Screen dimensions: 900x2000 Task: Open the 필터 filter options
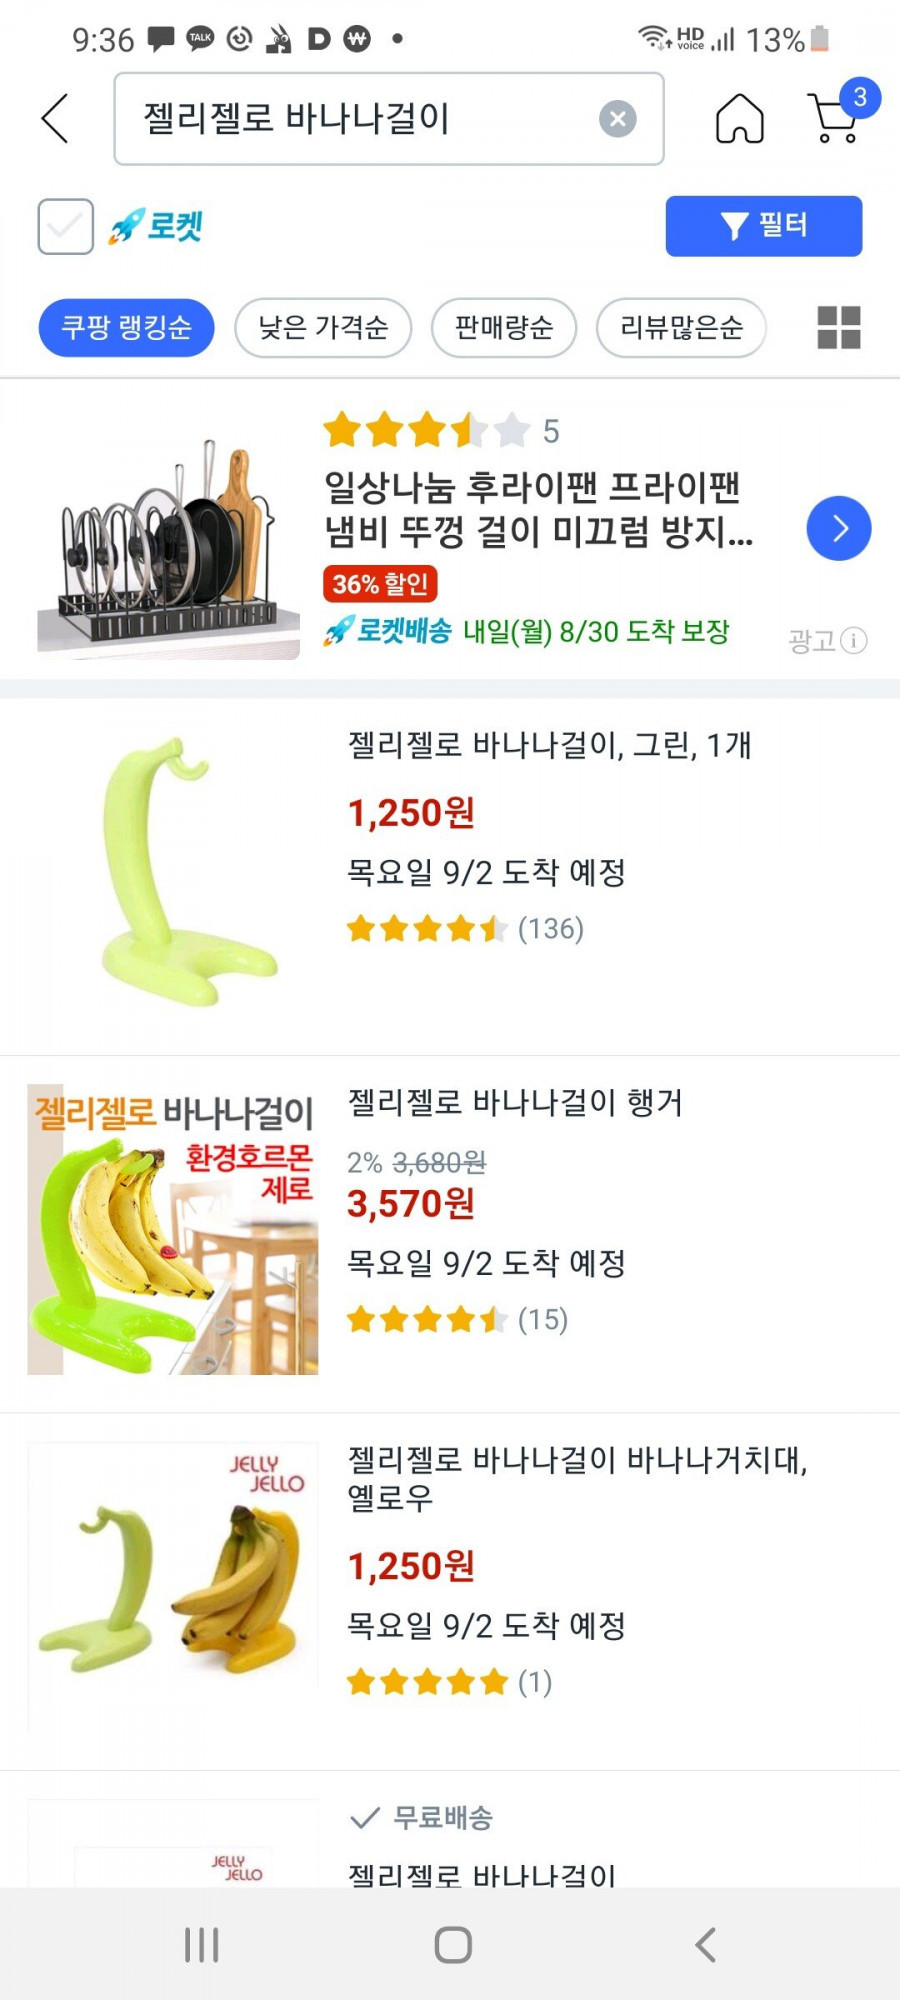tap(763, 226)
